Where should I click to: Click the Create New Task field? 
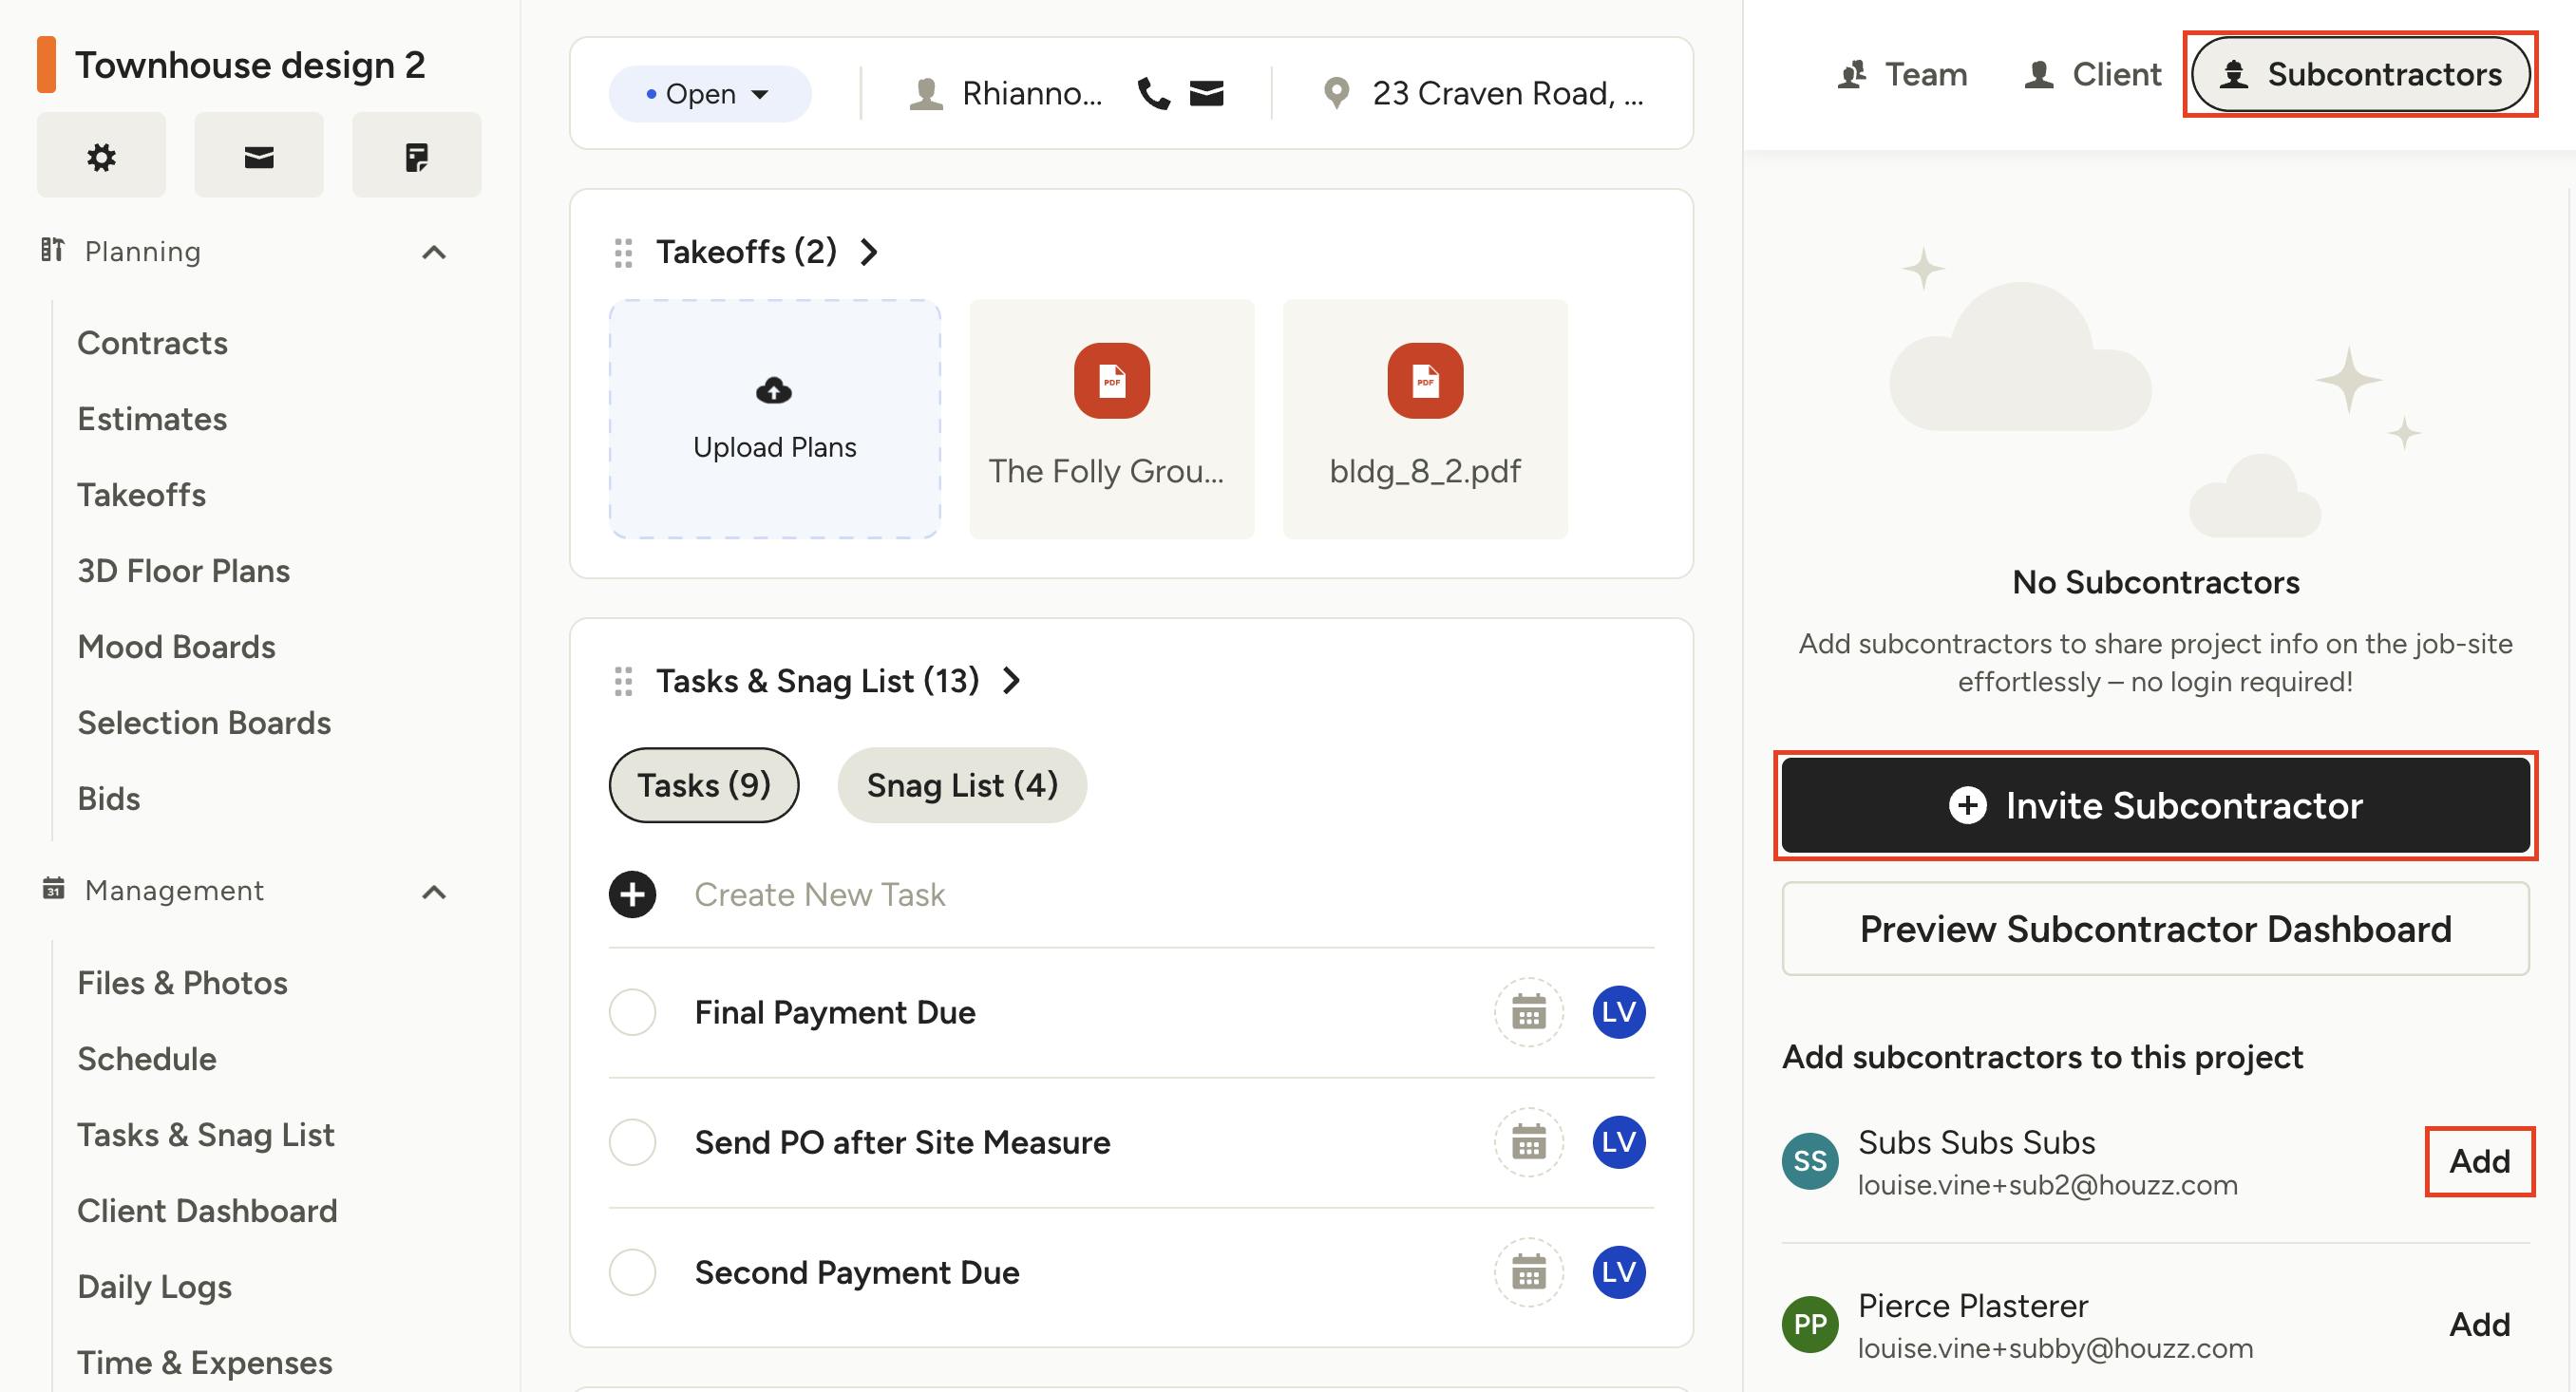(820, 894)
